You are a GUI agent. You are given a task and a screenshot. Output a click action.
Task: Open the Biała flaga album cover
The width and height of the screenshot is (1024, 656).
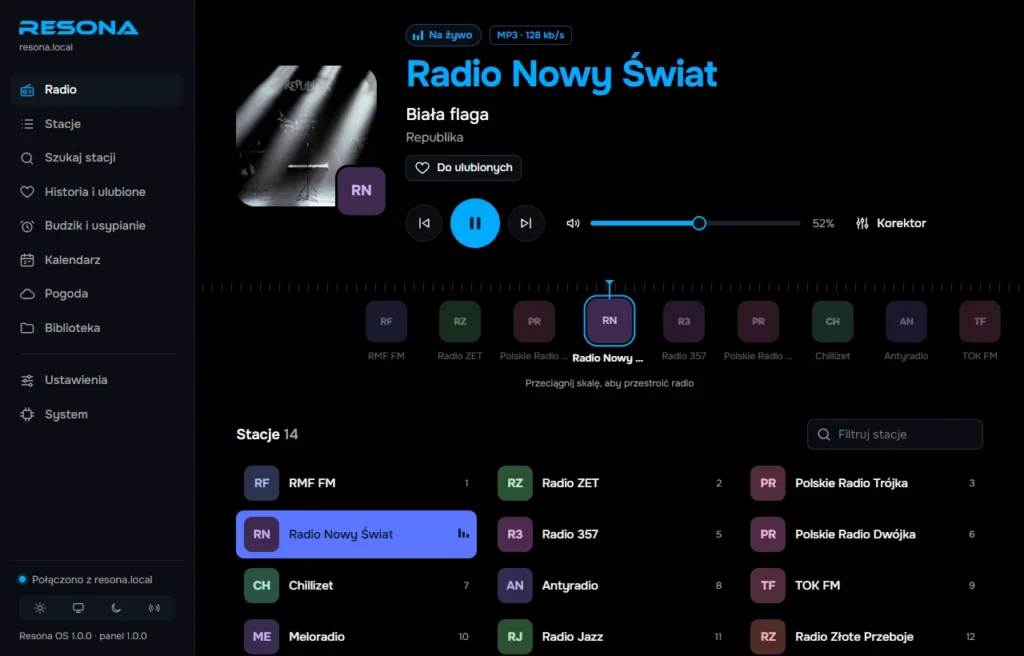(306, 136)
